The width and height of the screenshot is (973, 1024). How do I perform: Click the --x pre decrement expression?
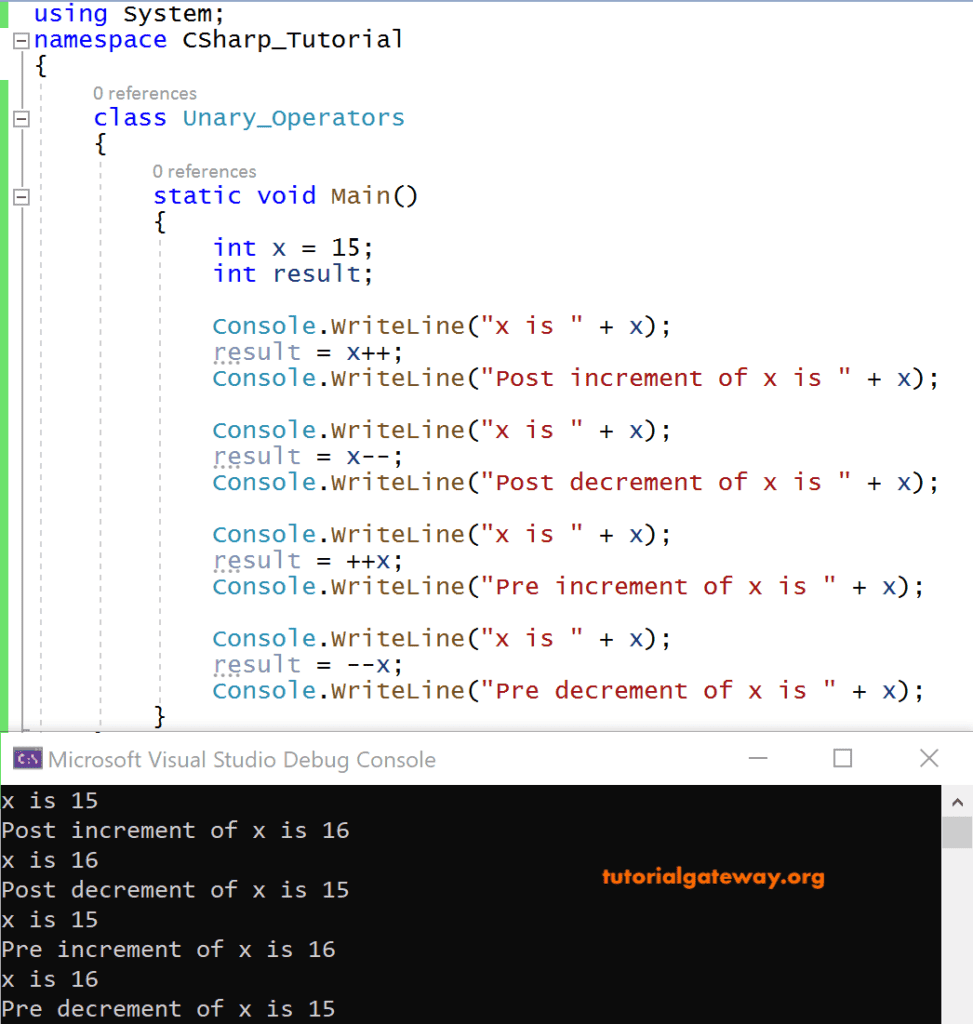click(366, 664)
